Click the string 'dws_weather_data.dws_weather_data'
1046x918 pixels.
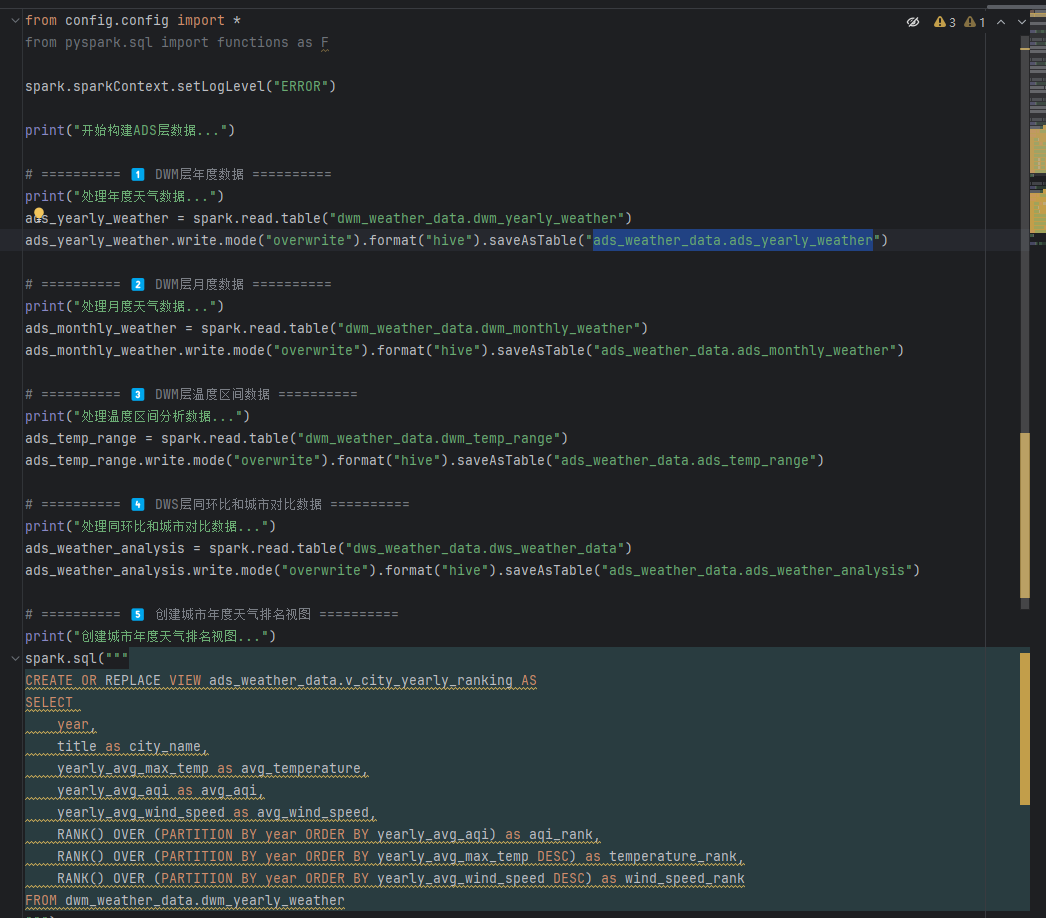[485, 549]
